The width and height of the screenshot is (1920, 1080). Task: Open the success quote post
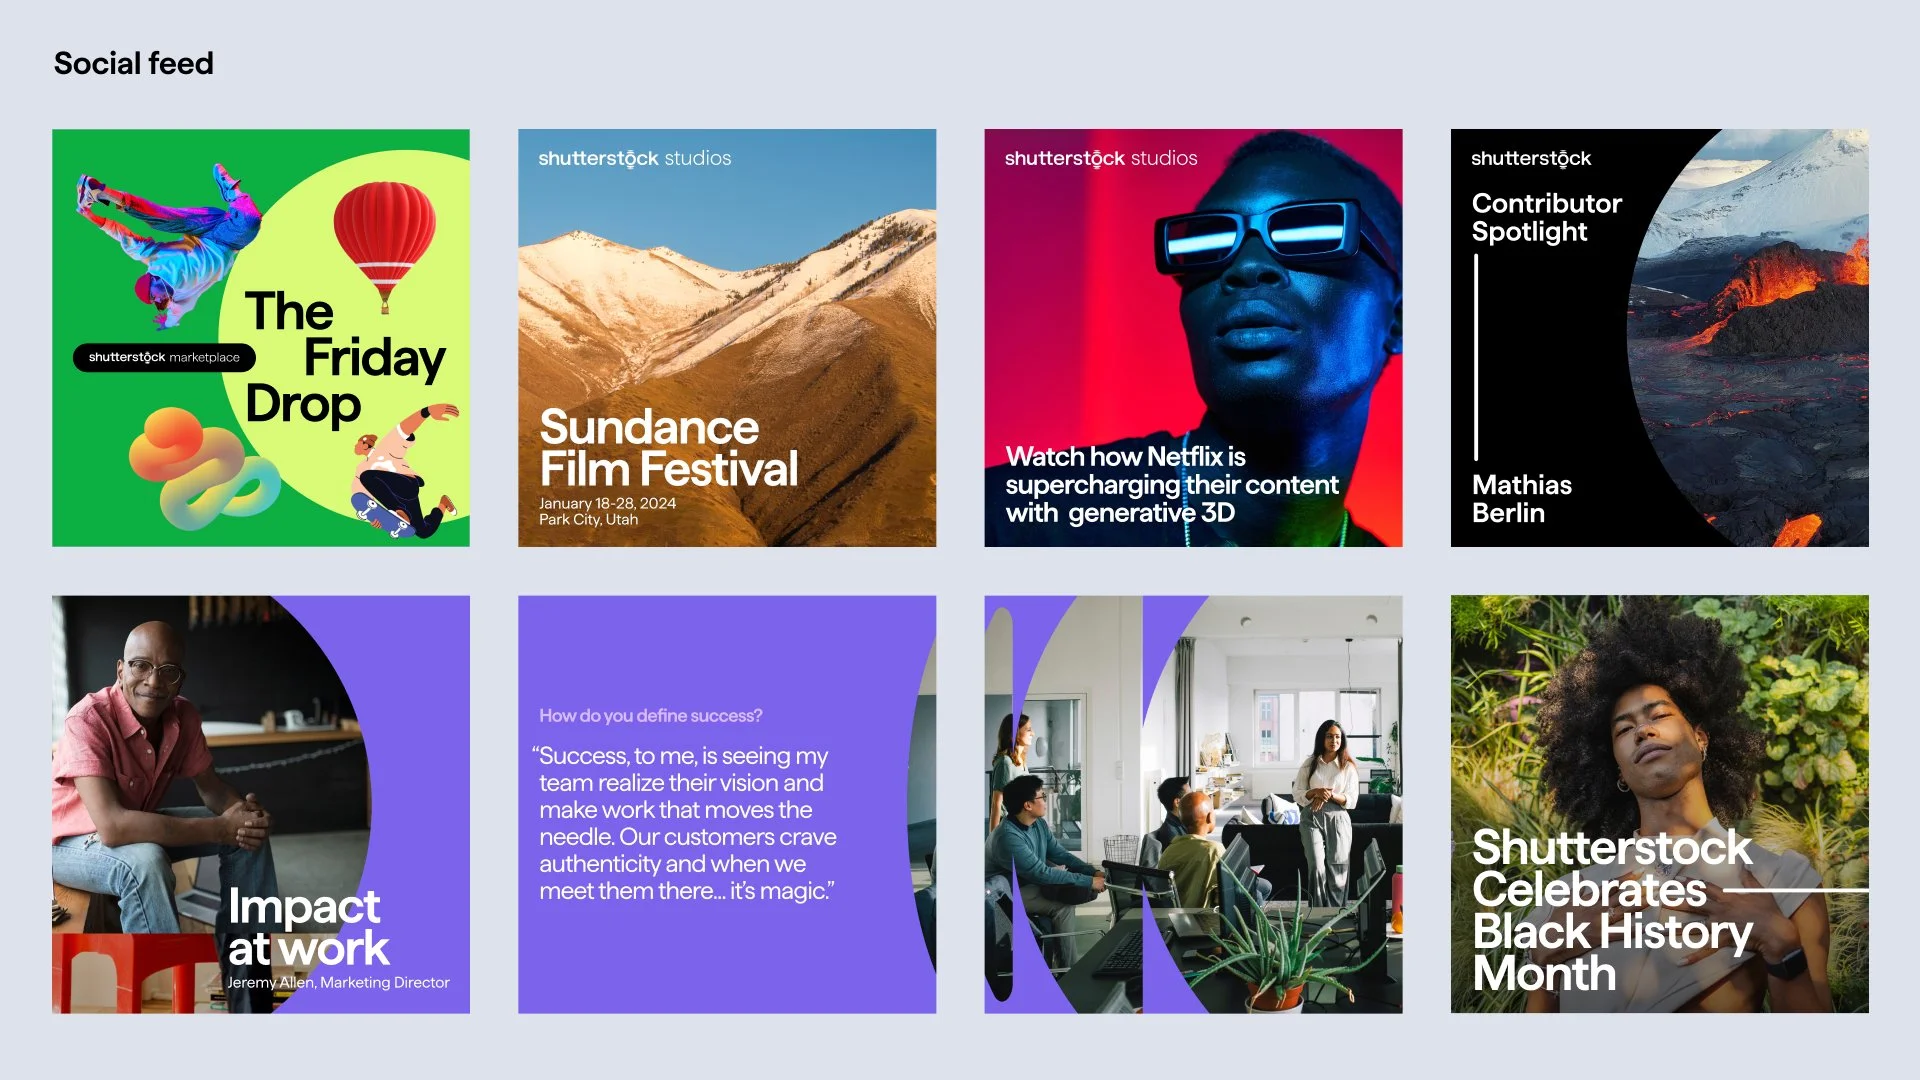click(x=727, y=805)
